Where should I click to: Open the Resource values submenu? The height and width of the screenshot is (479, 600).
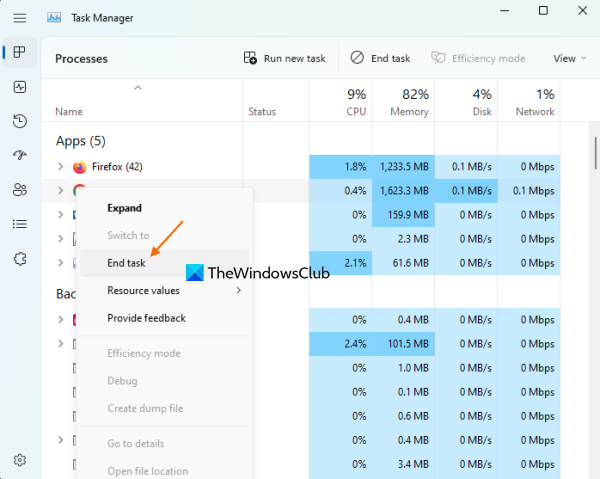click(165, 290)
